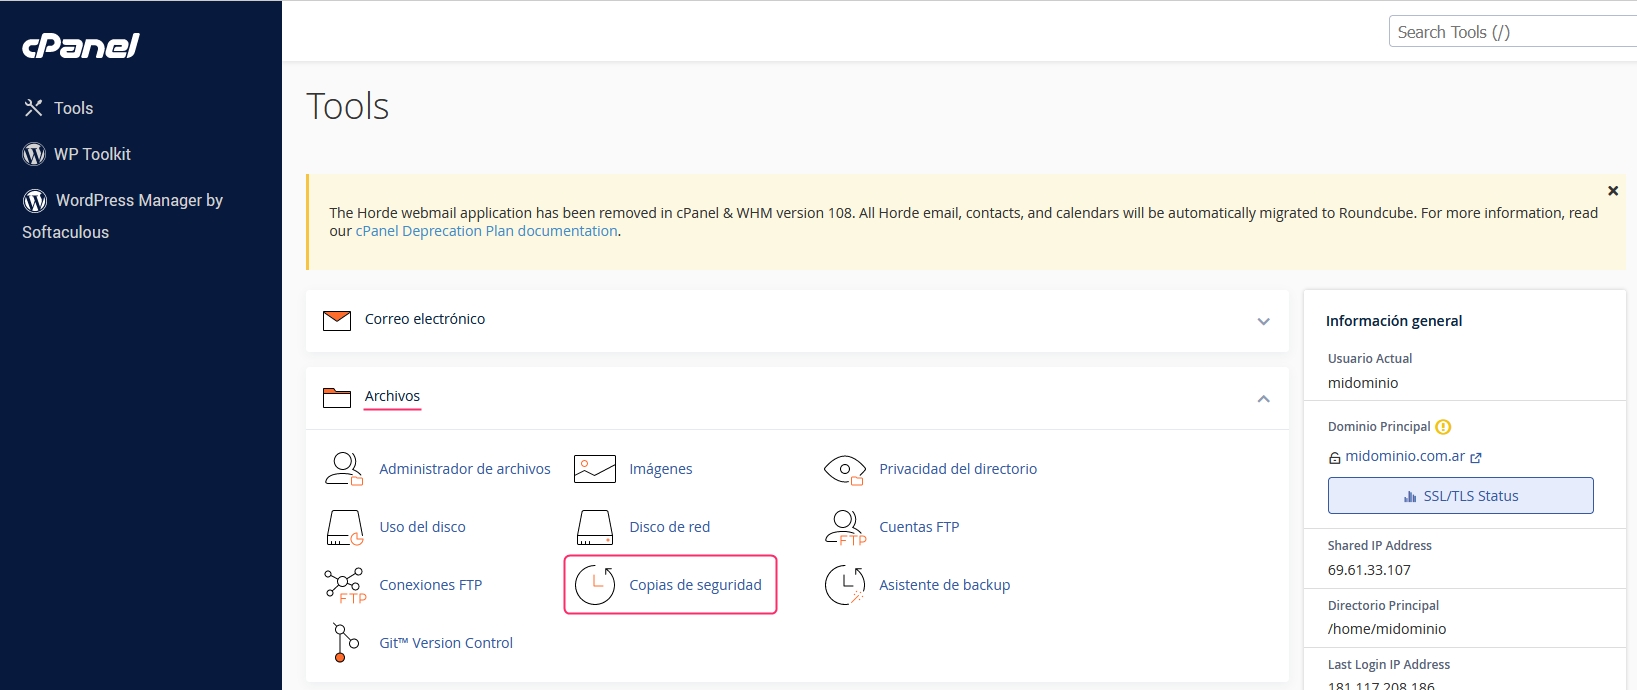Open the Disco de red icon
Screen dimensions: 1637x690
(595, 527)
